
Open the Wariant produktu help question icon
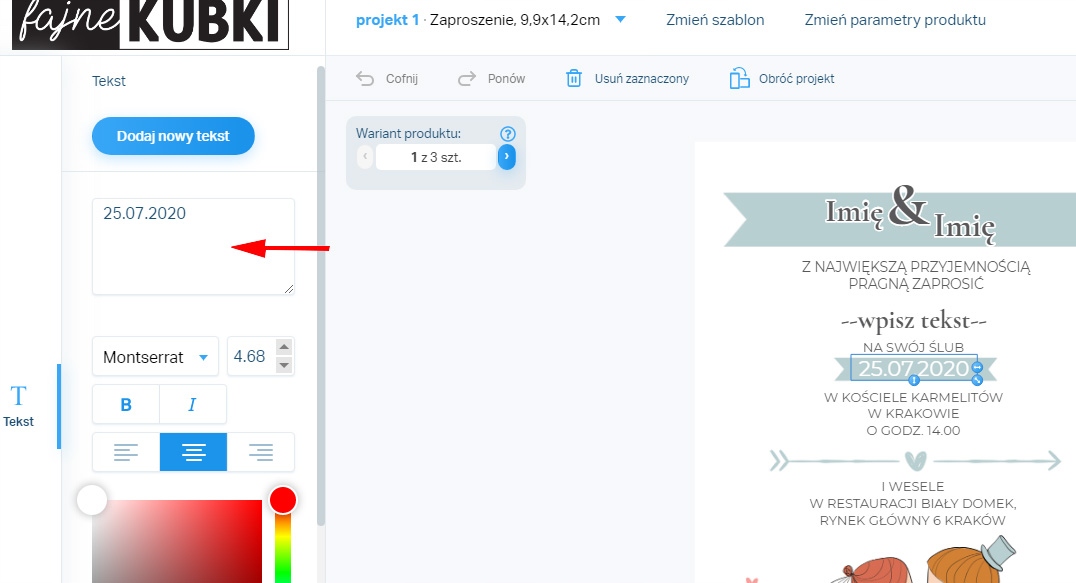pyautogui.click(x=508, y=134)
